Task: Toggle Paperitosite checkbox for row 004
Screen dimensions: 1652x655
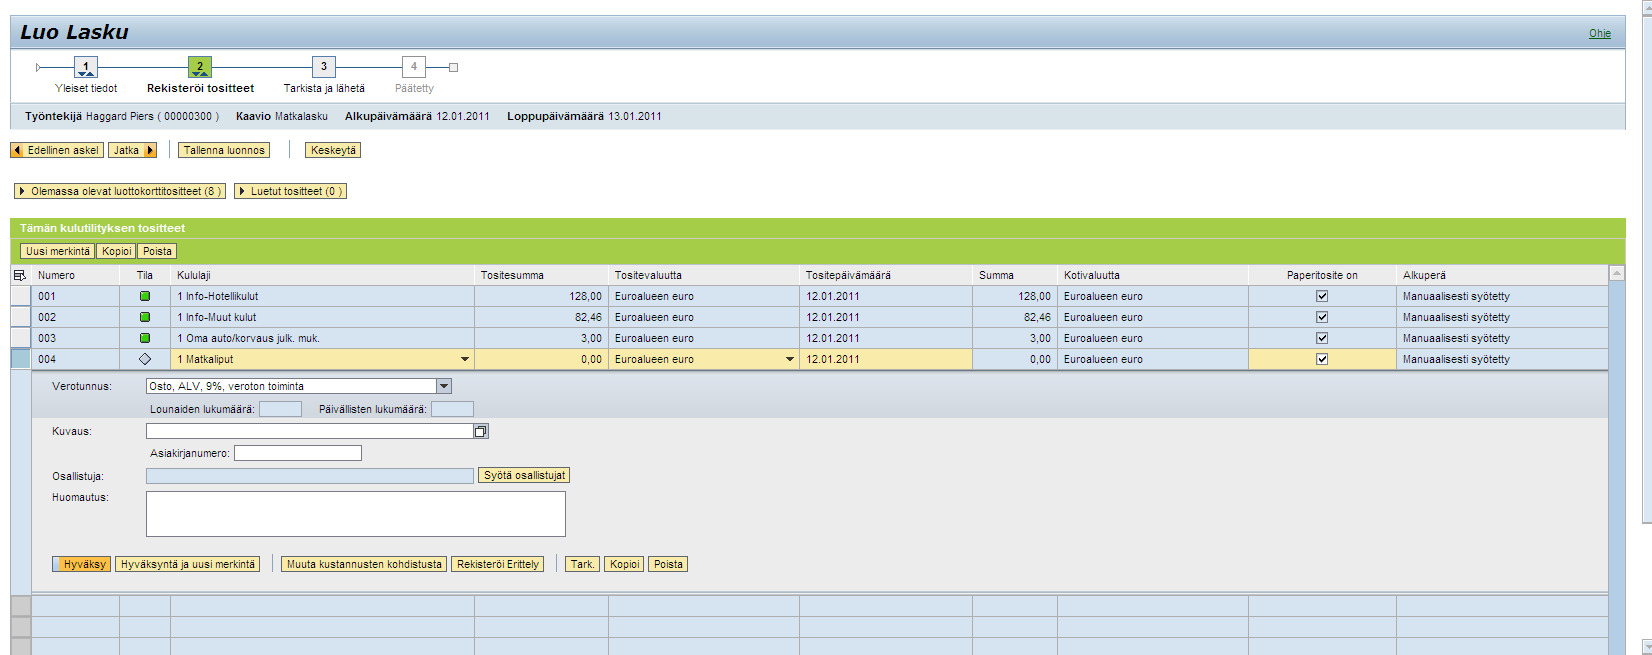Action: tap(1322, 359)
